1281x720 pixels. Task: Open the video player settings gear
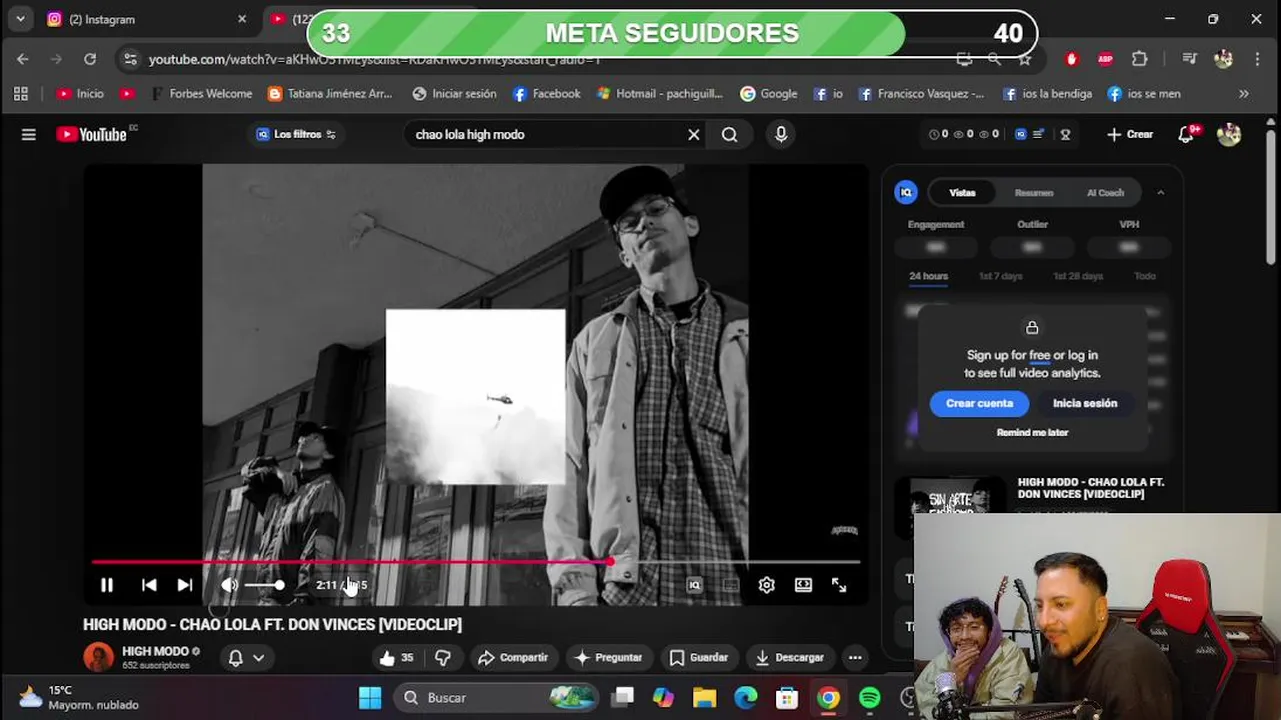tap(767, 585)
